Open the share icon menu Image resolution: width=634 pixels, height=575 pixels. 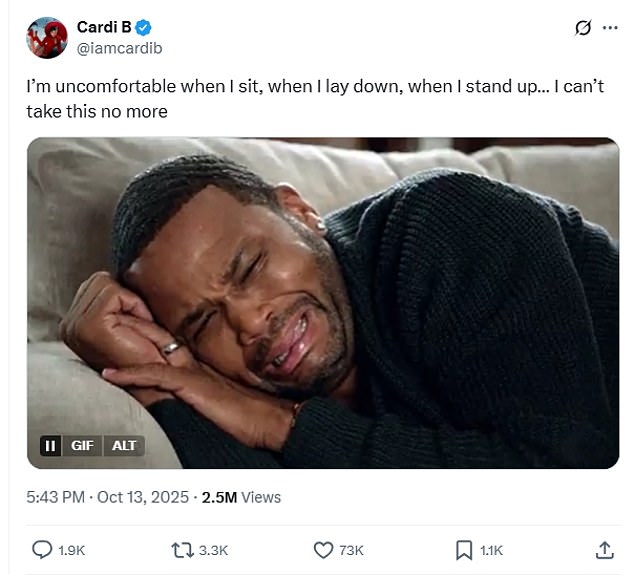(x=604, y=550)
